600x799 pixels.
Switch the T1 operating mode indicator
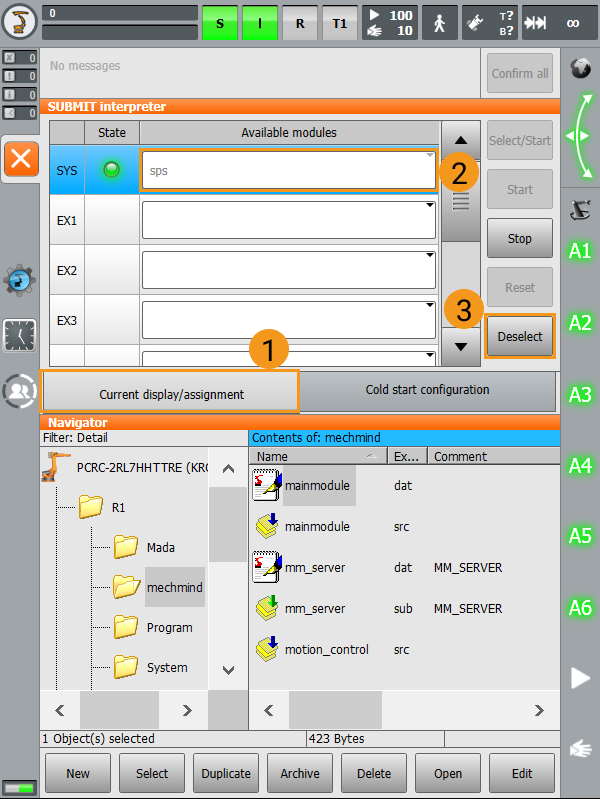tap(339, 22)
